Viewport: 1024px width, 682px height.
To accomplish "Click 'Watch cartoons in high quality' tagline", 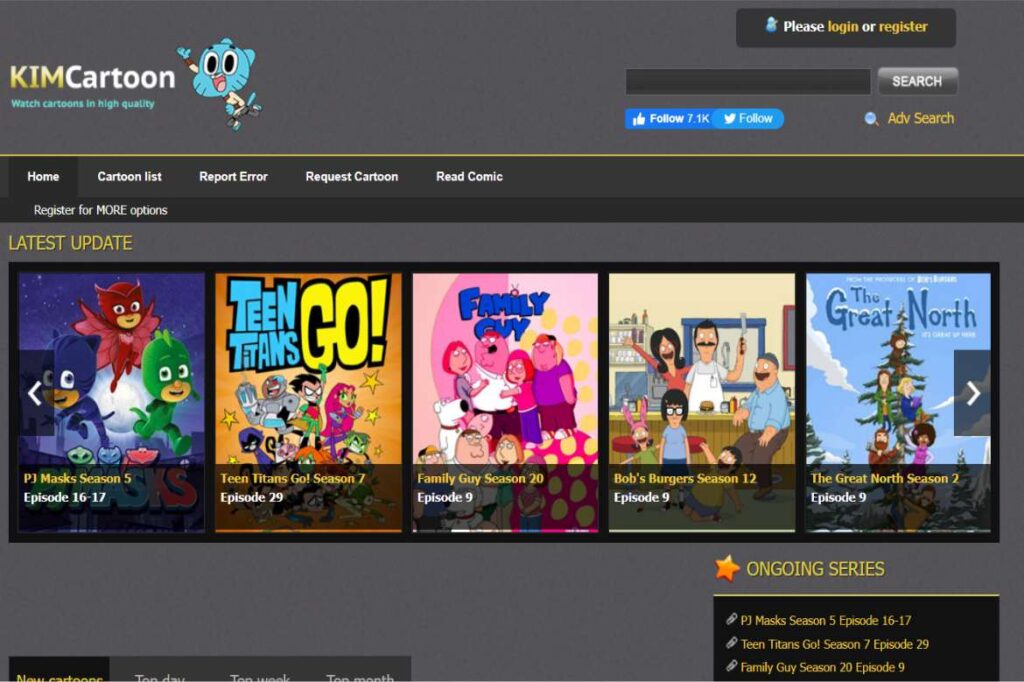I will 83,103.
